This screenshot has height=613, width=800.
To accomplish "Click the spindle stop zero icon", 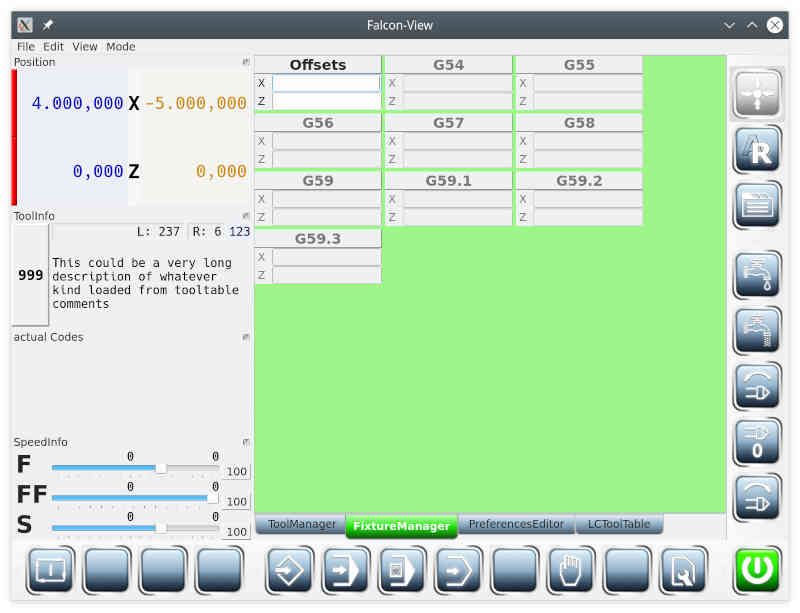I will (x=757, y=442).
